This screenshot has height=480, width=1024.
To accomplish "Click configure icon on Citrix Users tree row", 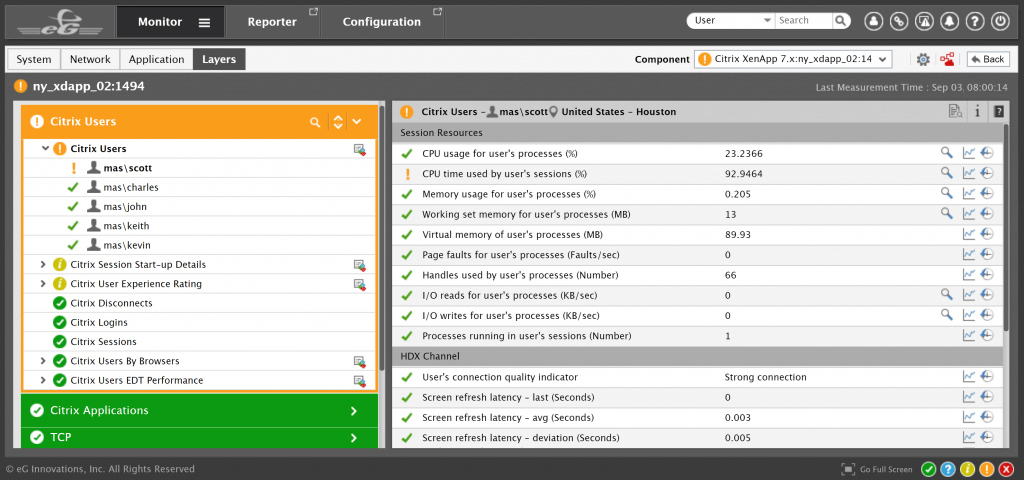I will pyautogui.click(x=359, y=149).
